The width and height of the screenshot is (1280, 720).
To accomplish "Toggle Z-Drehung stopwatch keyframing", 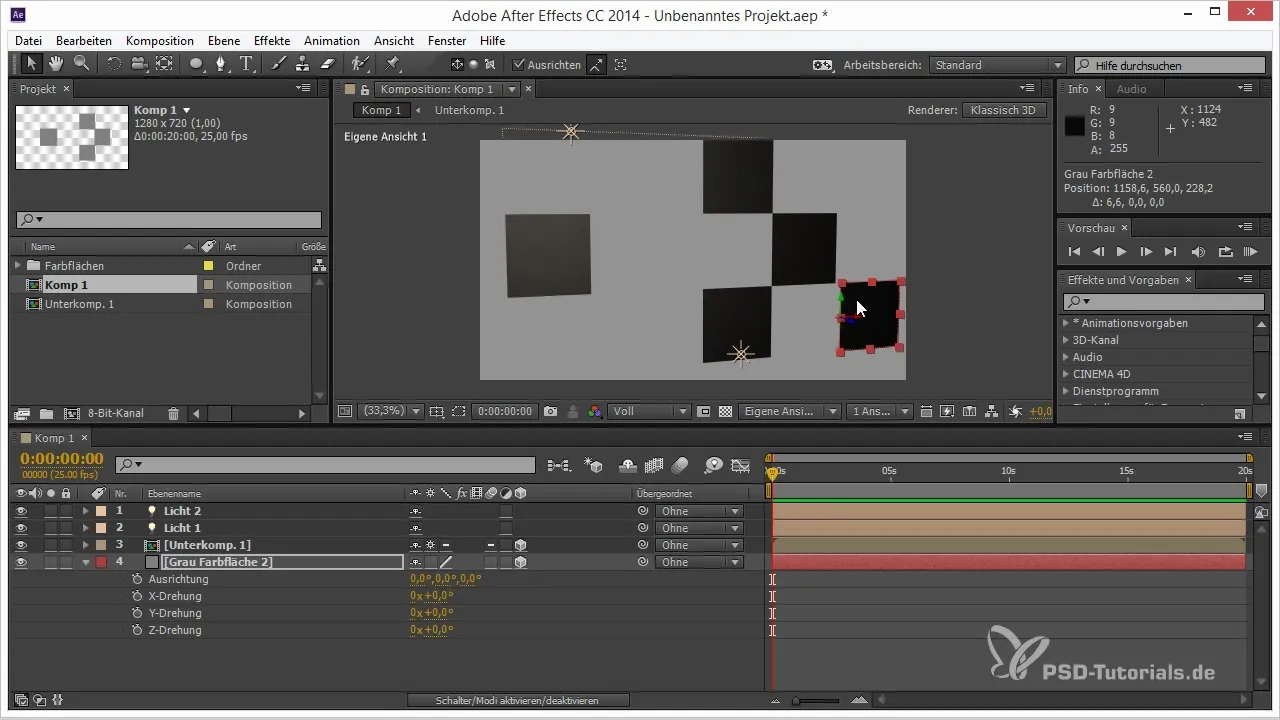I will point(138,630).
